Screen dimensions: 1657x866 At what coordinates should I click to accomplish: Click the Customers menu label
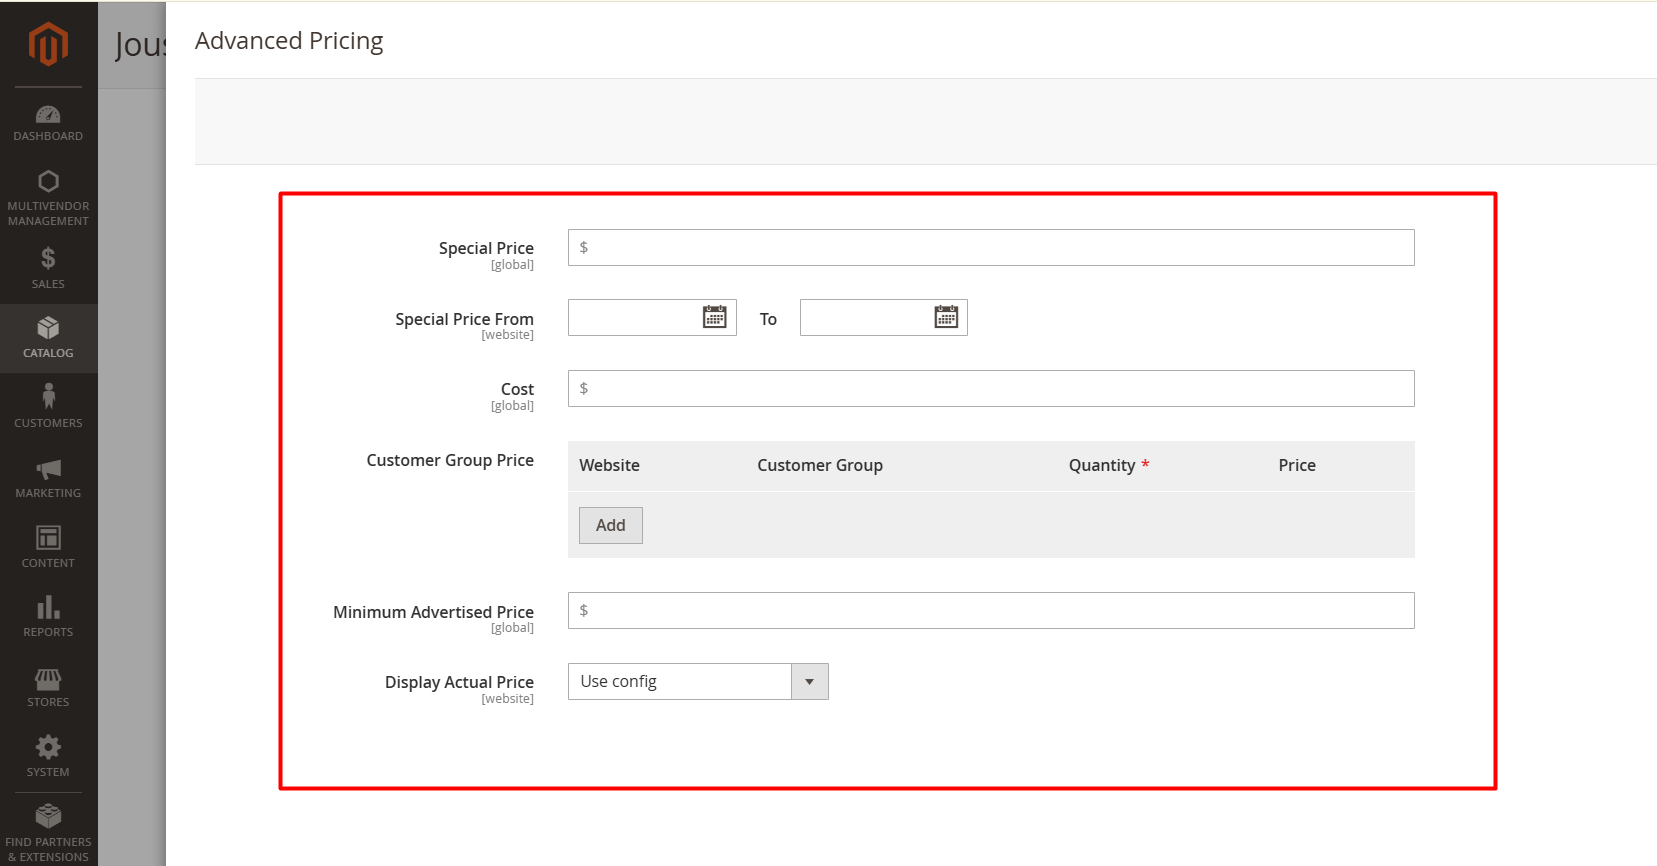tap(48, 423)
